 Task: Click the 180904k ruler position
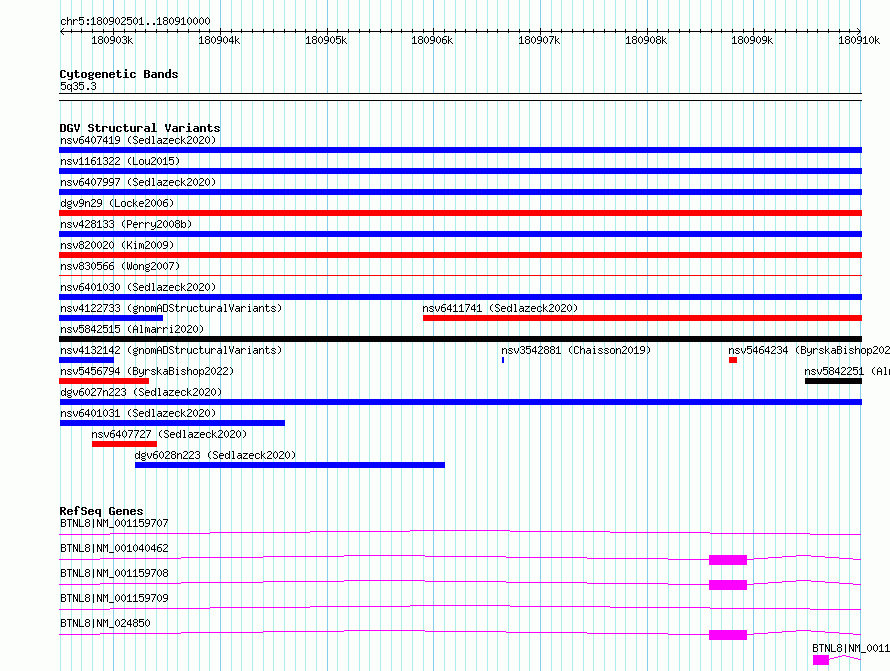(219, 40)
